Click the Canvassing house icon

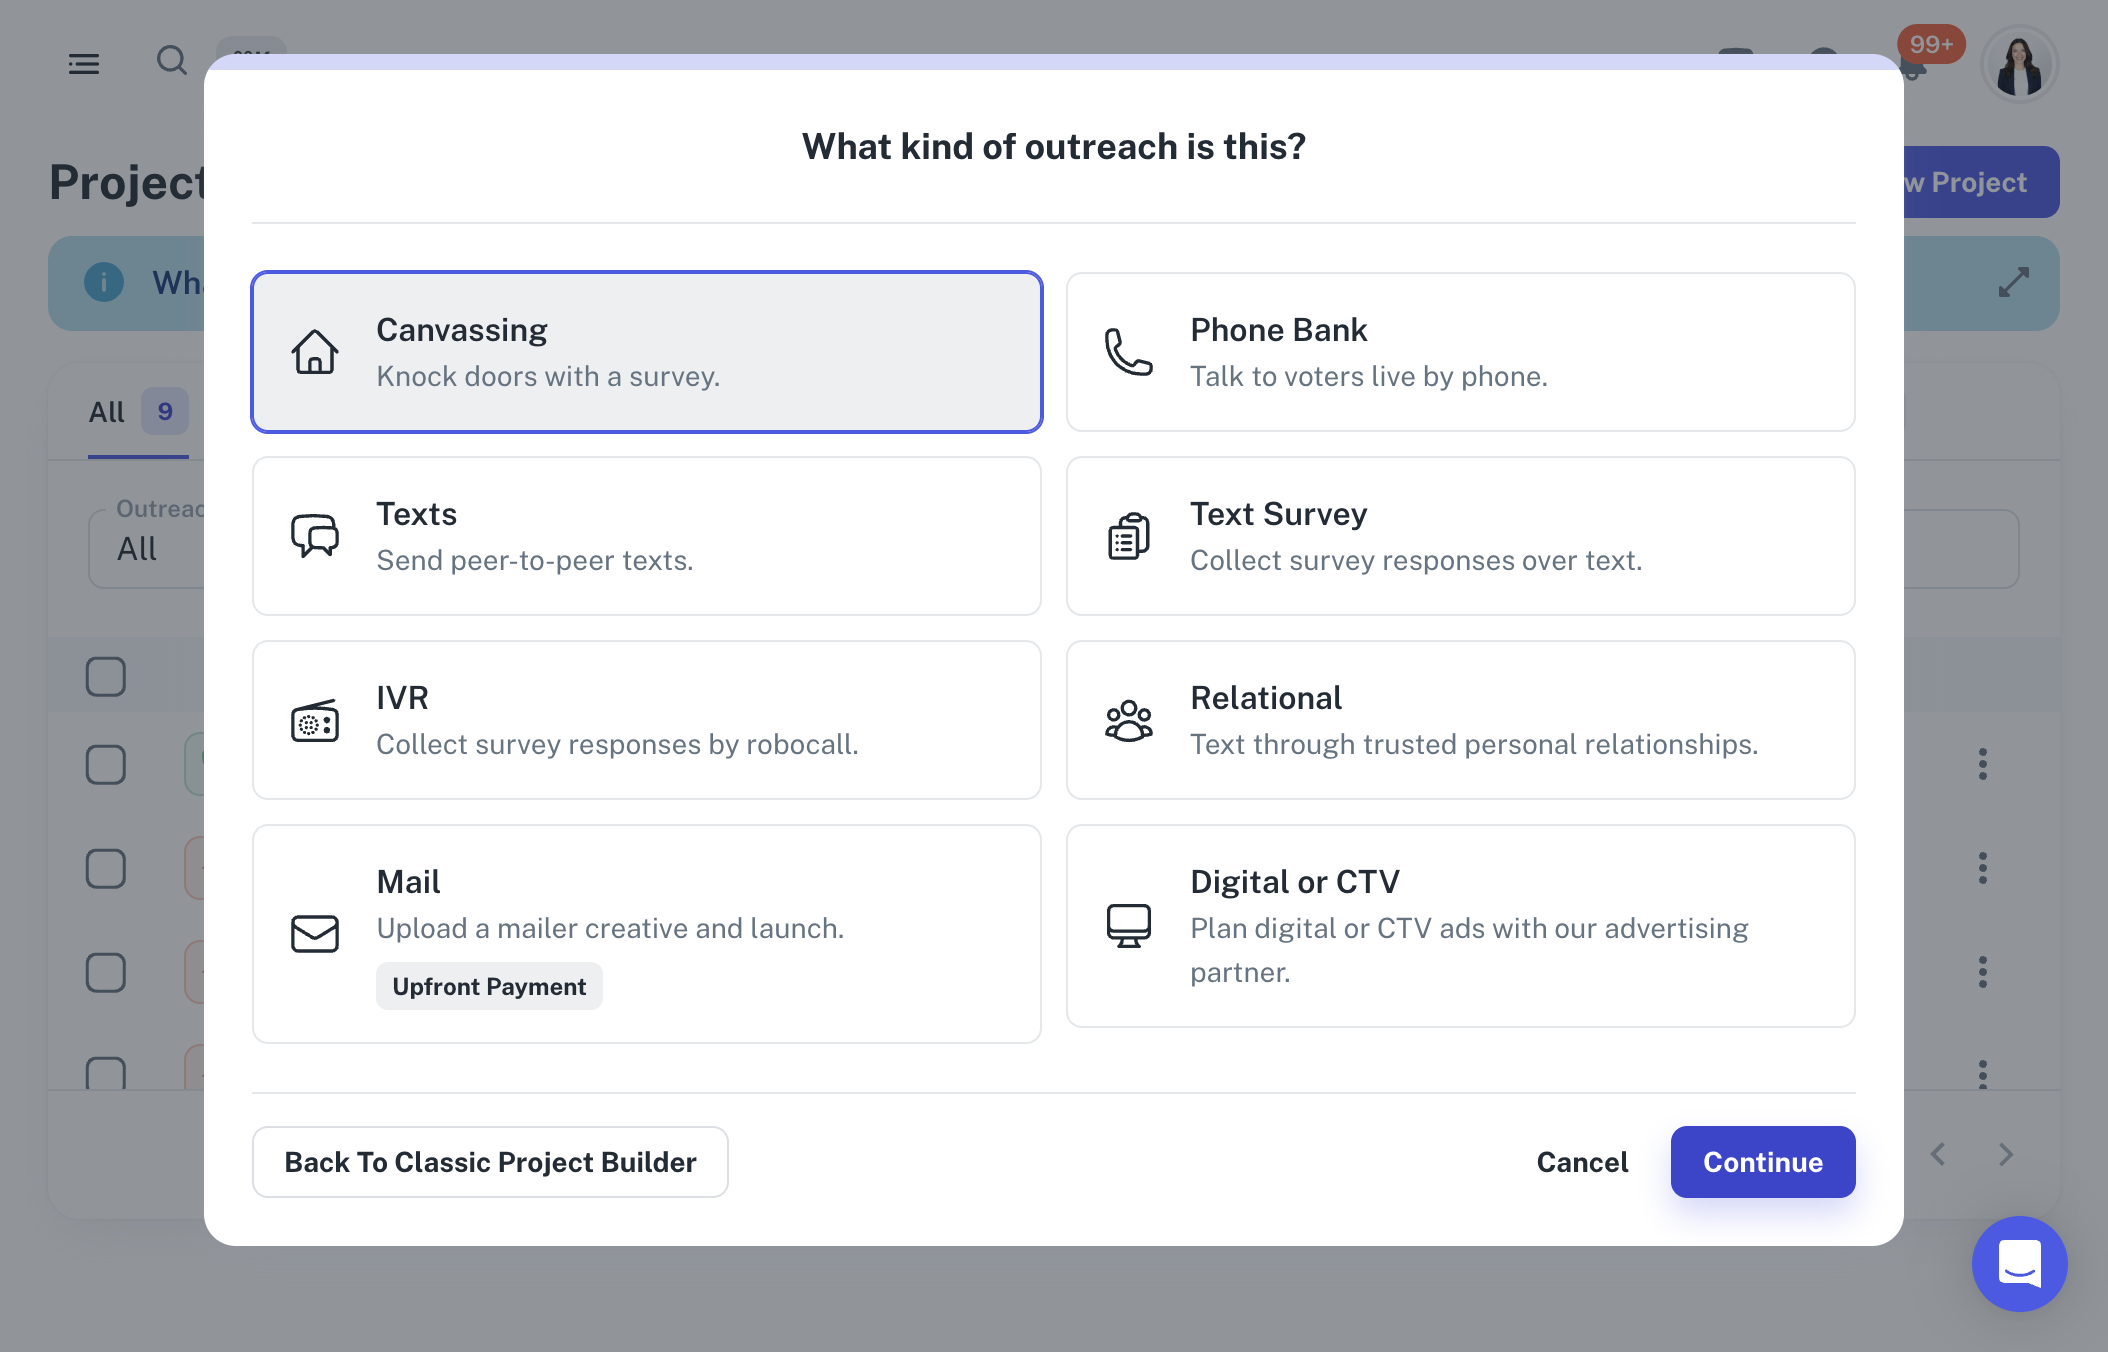tap(315, 352)
